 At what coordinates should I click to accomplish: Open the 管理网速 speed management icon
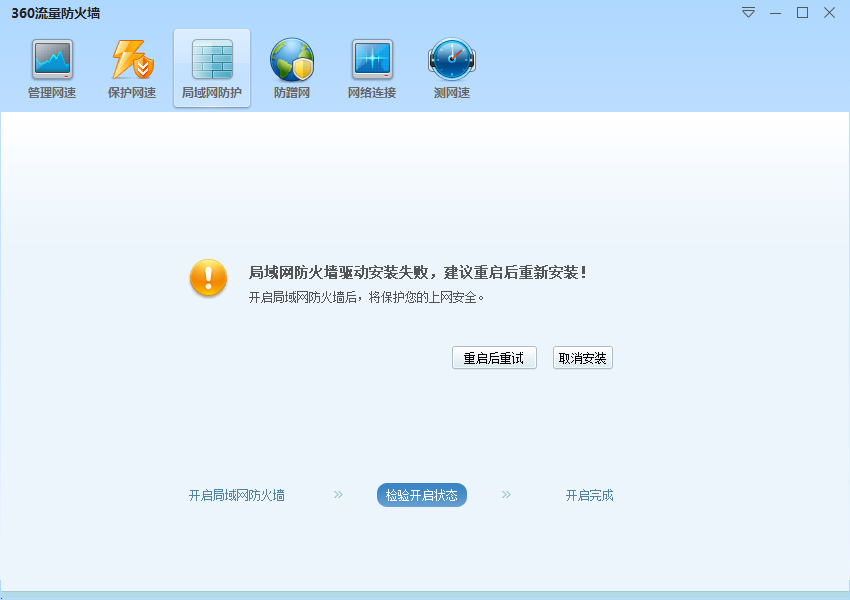pyautogui.click(x=52, y=61)
